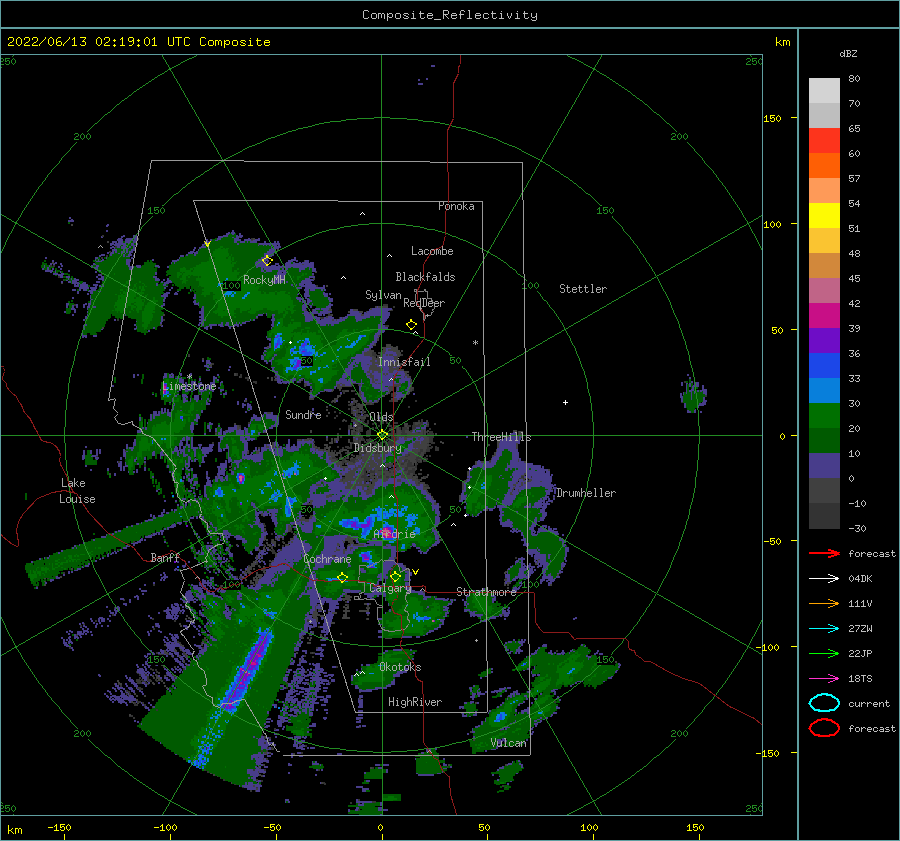Click the Didsbury city label
This screenshot has height=841, width=900.
pyautogui.click(x=378, y=448)
